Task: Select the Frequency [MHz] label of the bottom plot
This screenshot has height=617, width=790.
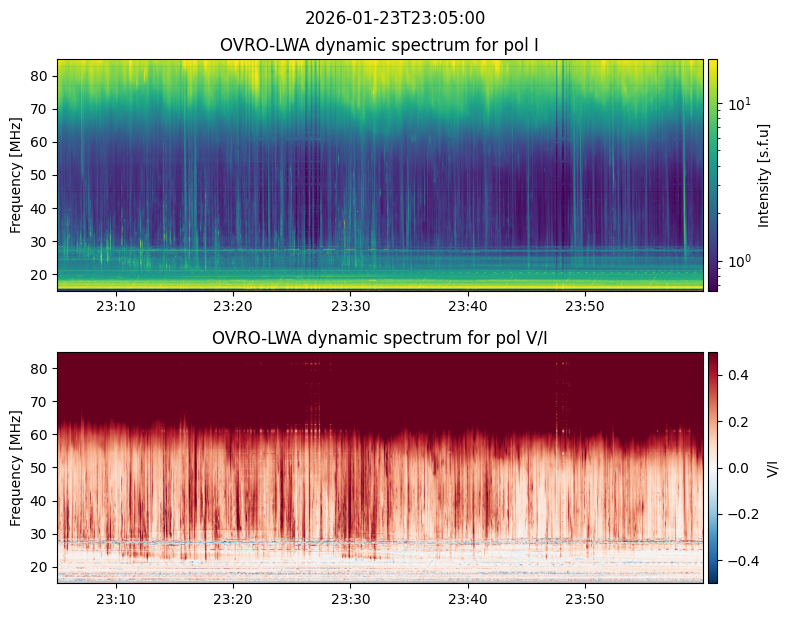Action: (16, 468)
